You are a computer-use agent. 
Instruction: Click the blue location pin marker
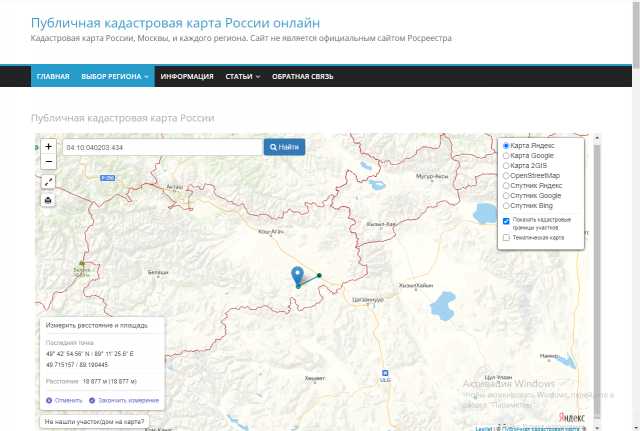(x=298, y=276)
